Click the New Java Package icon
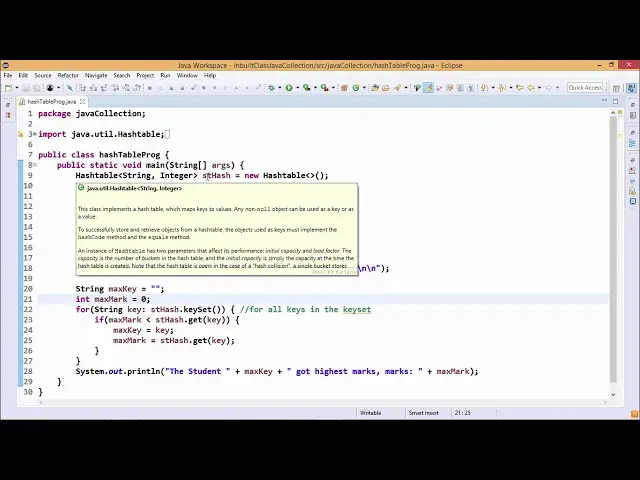640x480 pixels. 344,88
